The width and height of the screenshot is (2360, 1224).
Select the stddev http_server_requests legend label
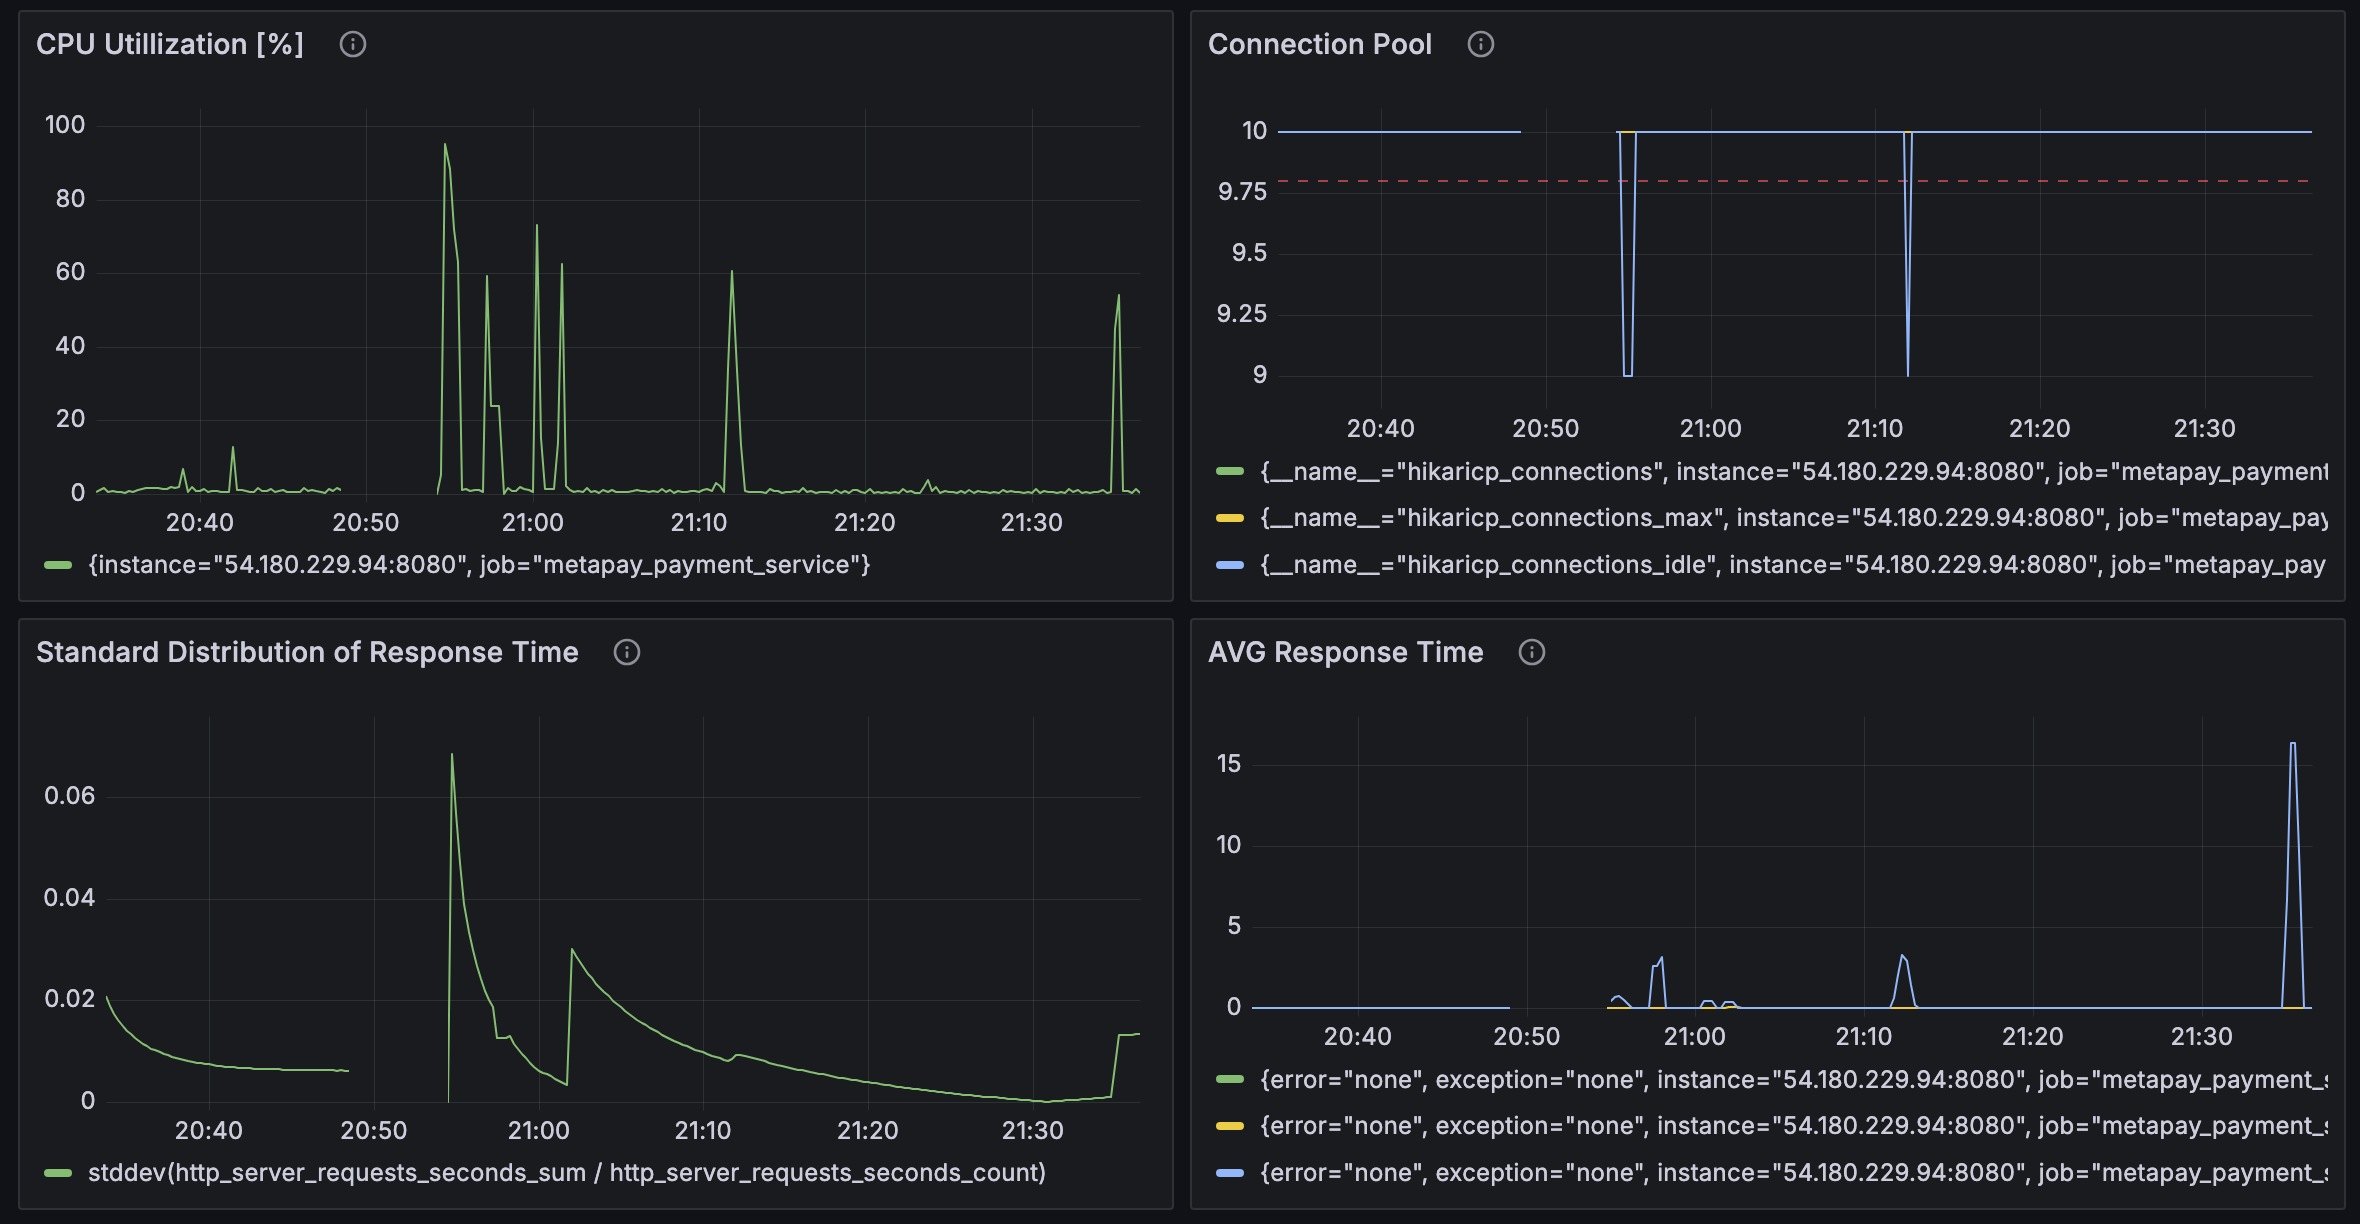566,1173
